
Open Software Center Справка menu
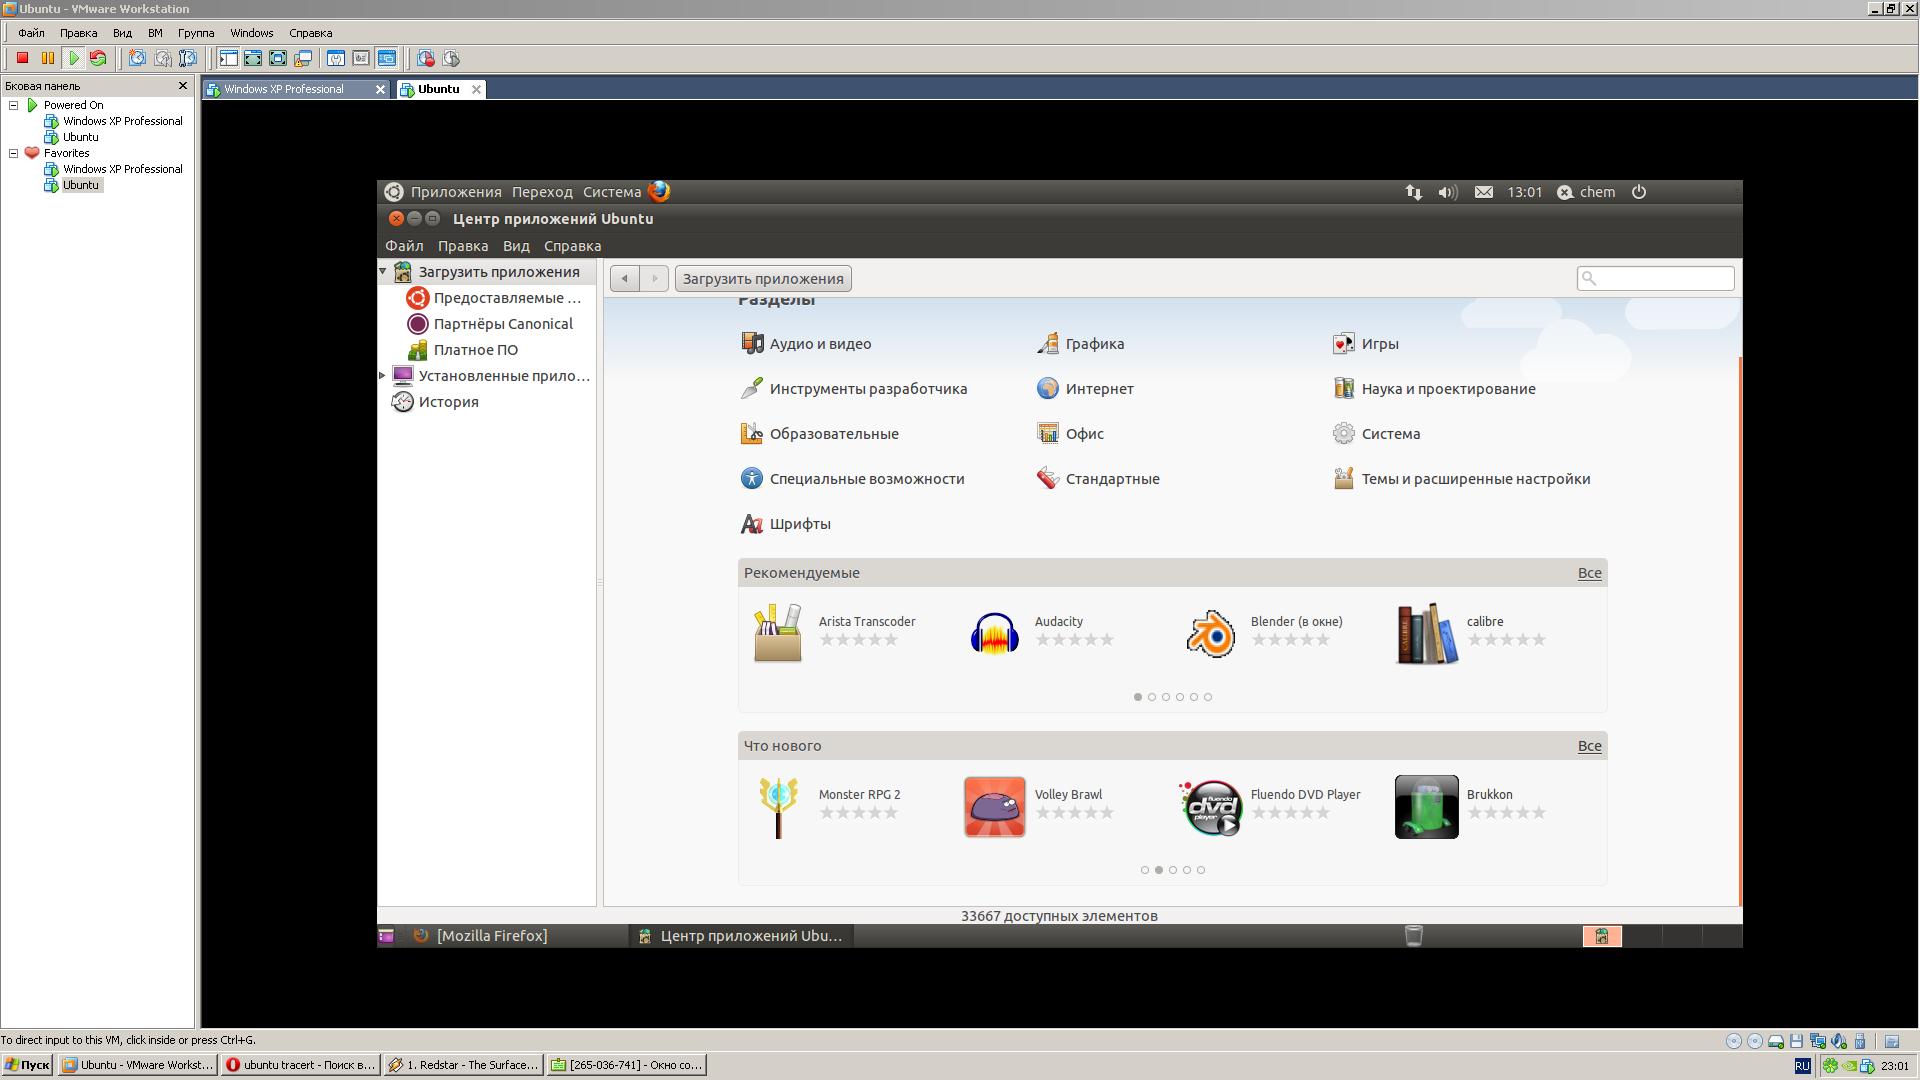[x=572, y=246]
